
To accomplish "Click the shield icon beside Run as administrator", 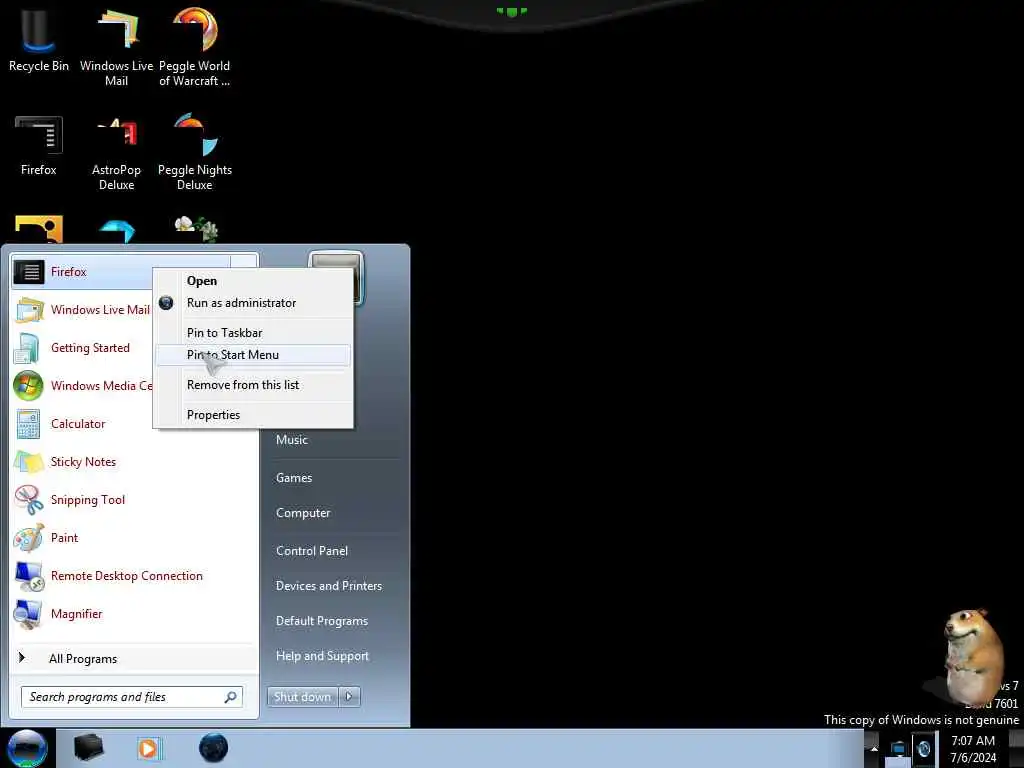I will (166, 303).
